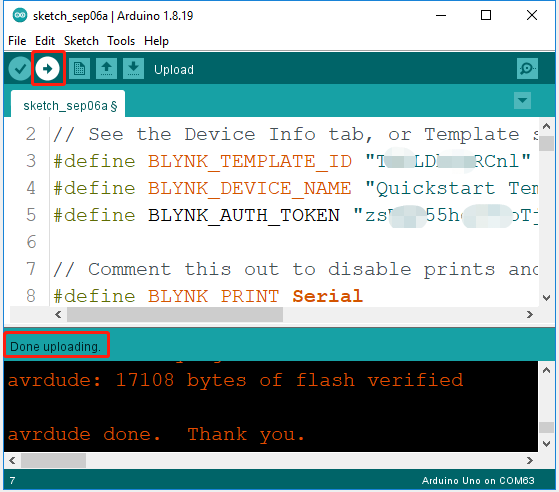The height and width of the screenshot is (492, 559).
Task: Open the Help menu
Action: (x=156, y=41)
